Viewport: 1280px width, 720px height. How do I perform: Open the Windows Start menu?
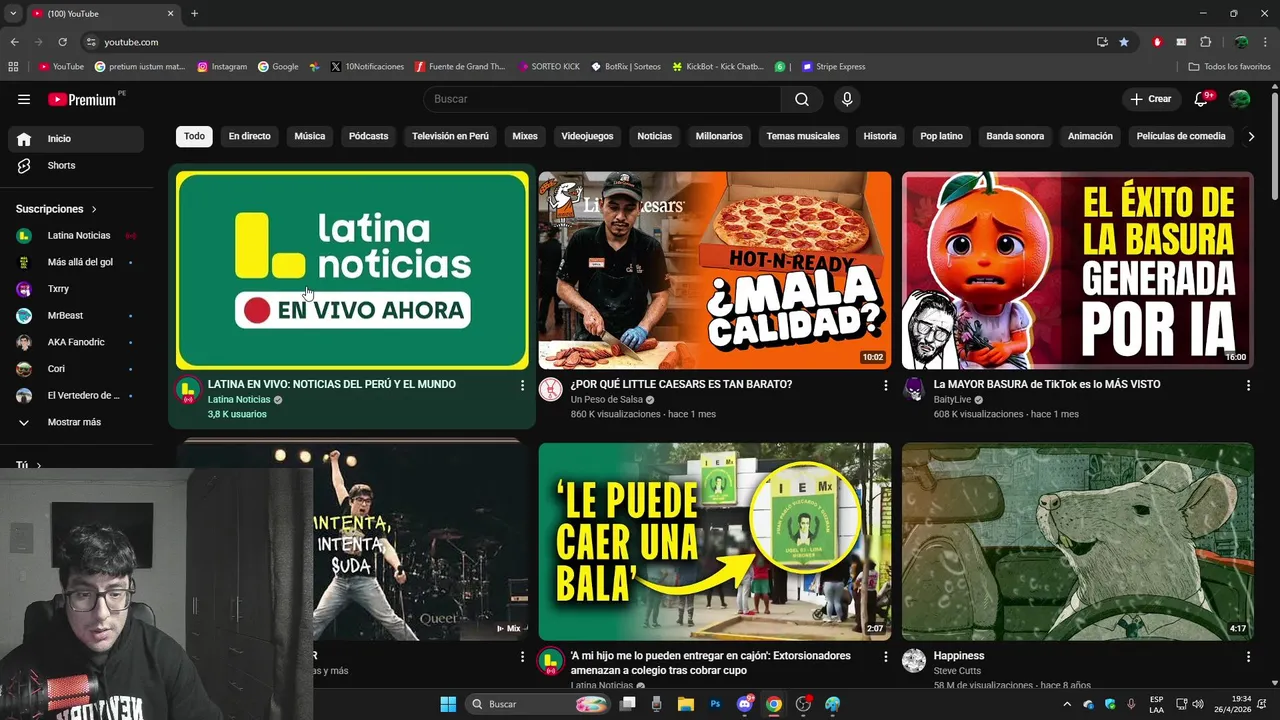(448, 704)
